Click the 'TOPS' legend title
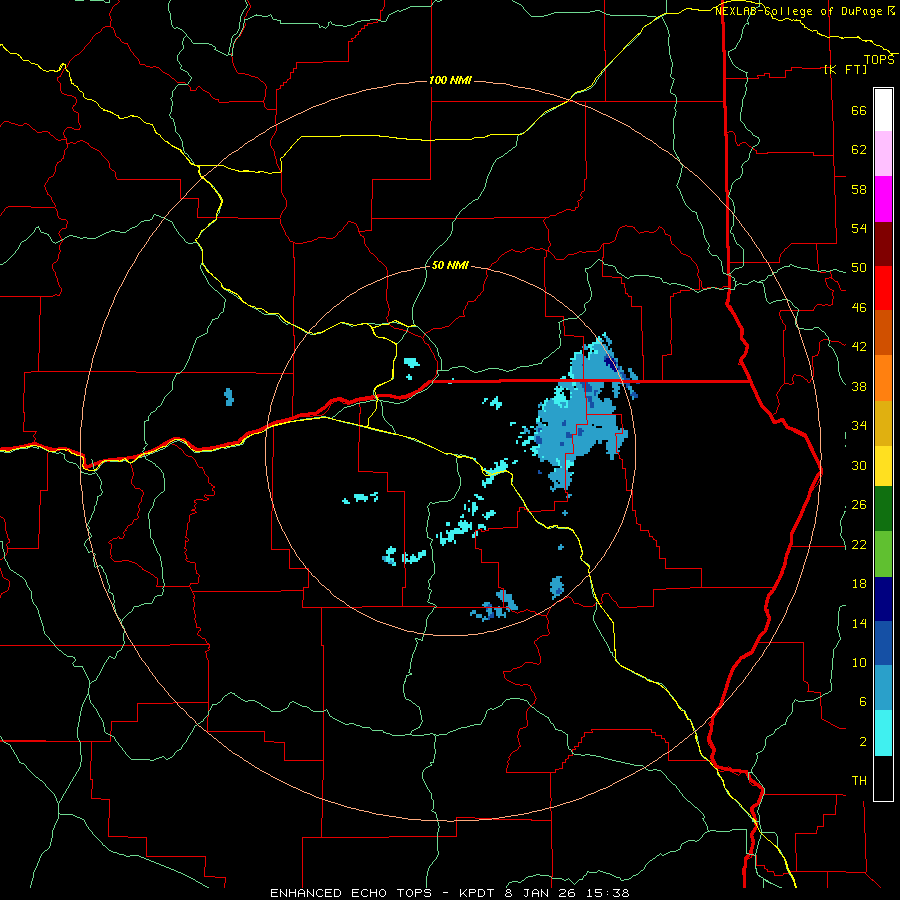The width and height of the screenshot is (900, 900). 879,59
